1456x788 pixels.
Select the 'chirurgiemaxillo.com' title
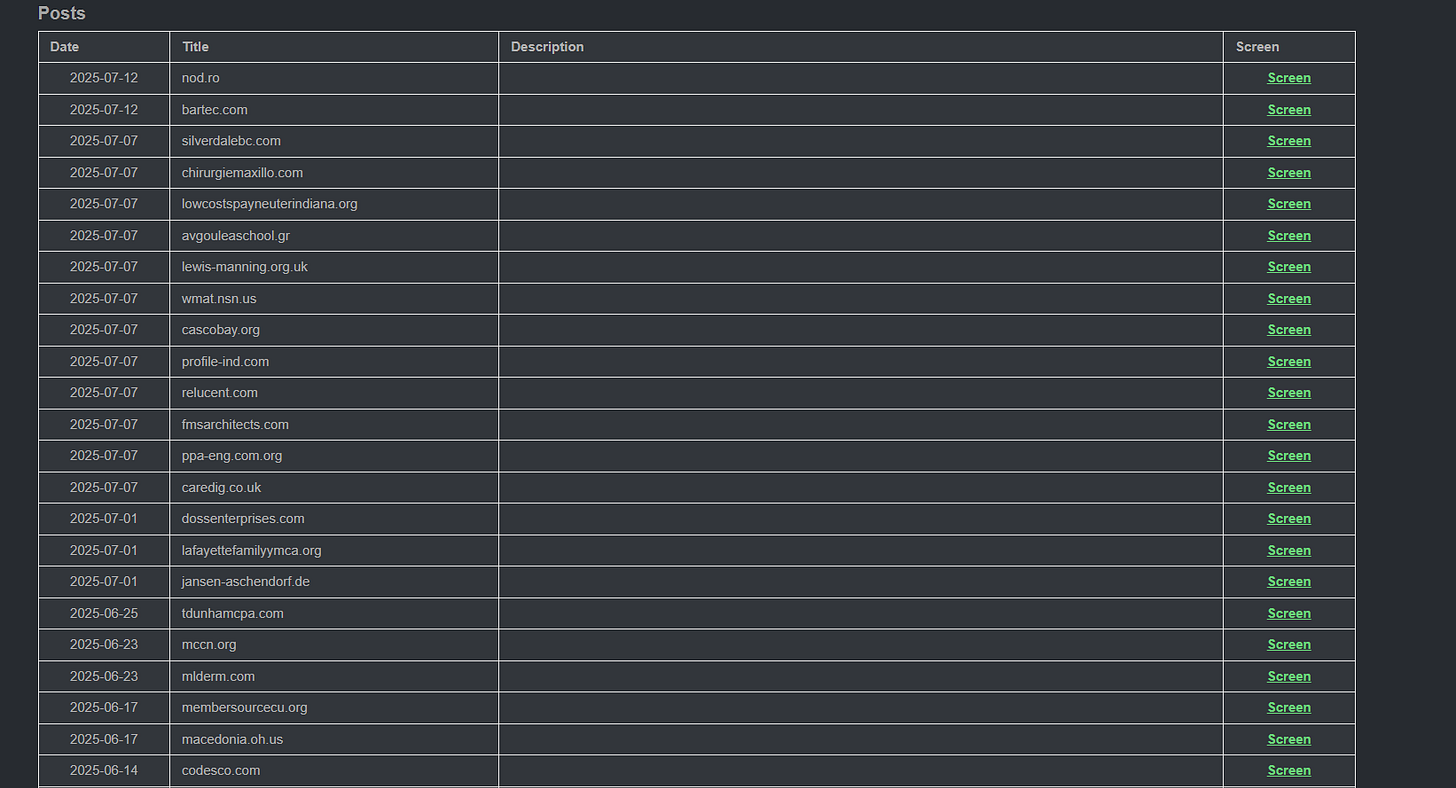(242, 173)
